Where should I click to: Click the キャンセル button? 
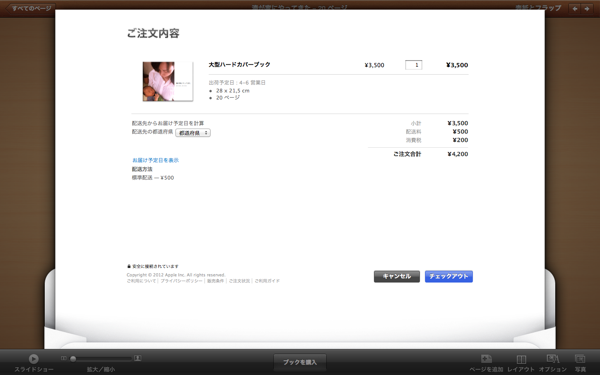tap(396, 276)
